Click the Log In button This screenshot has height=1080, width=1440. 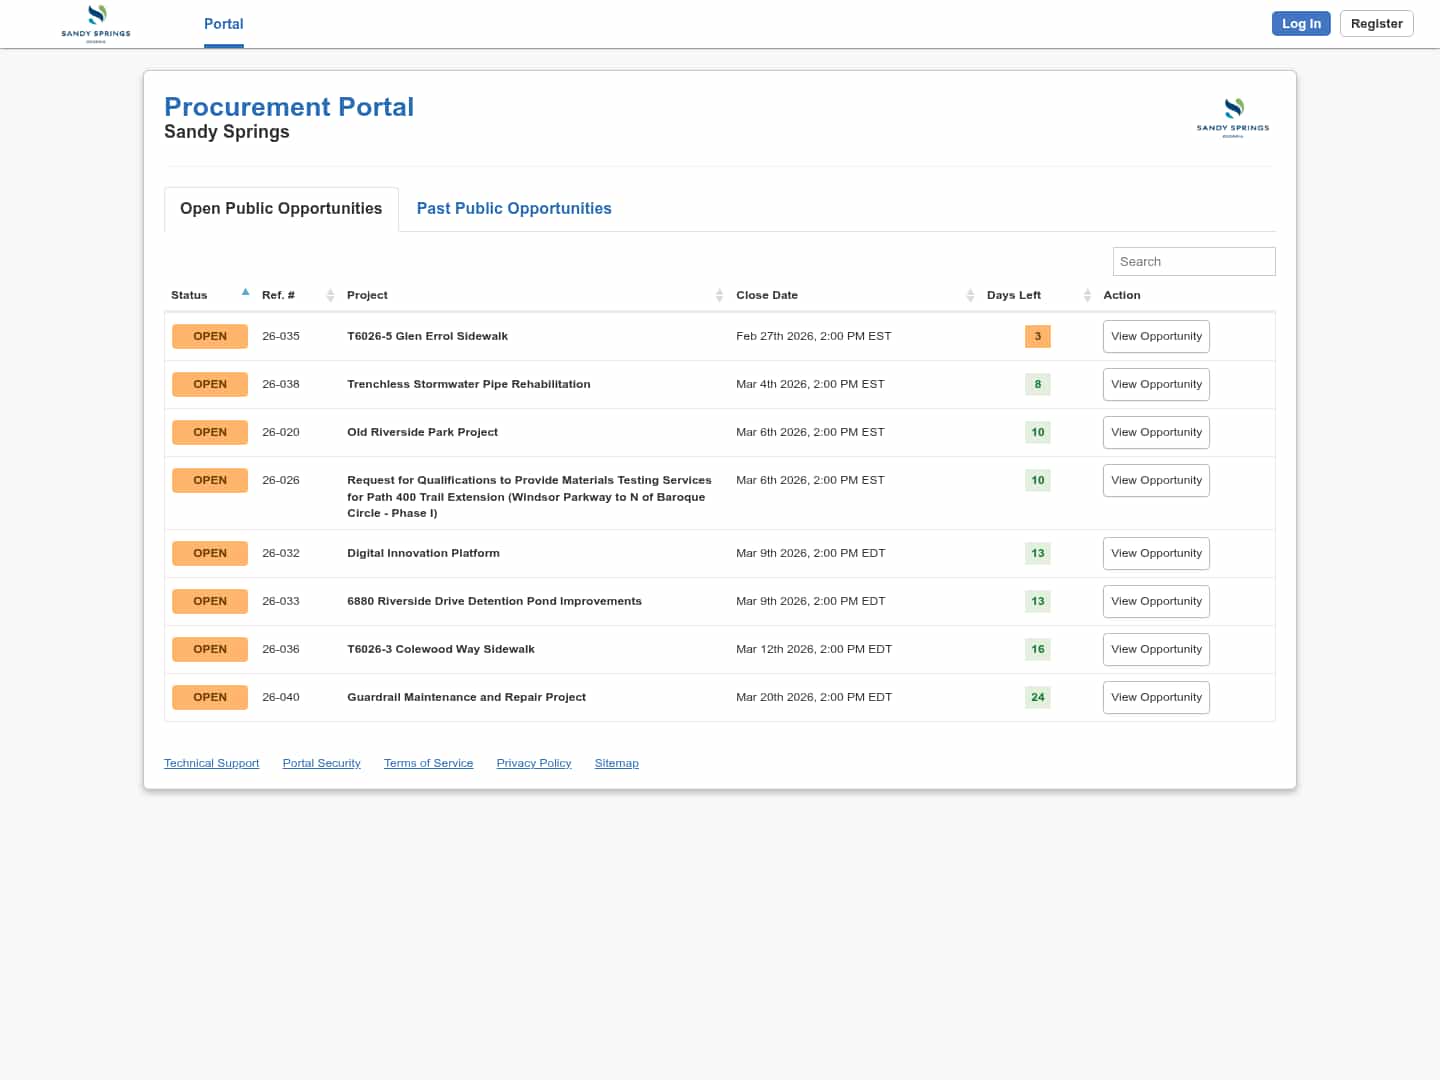coord(1300,24)
